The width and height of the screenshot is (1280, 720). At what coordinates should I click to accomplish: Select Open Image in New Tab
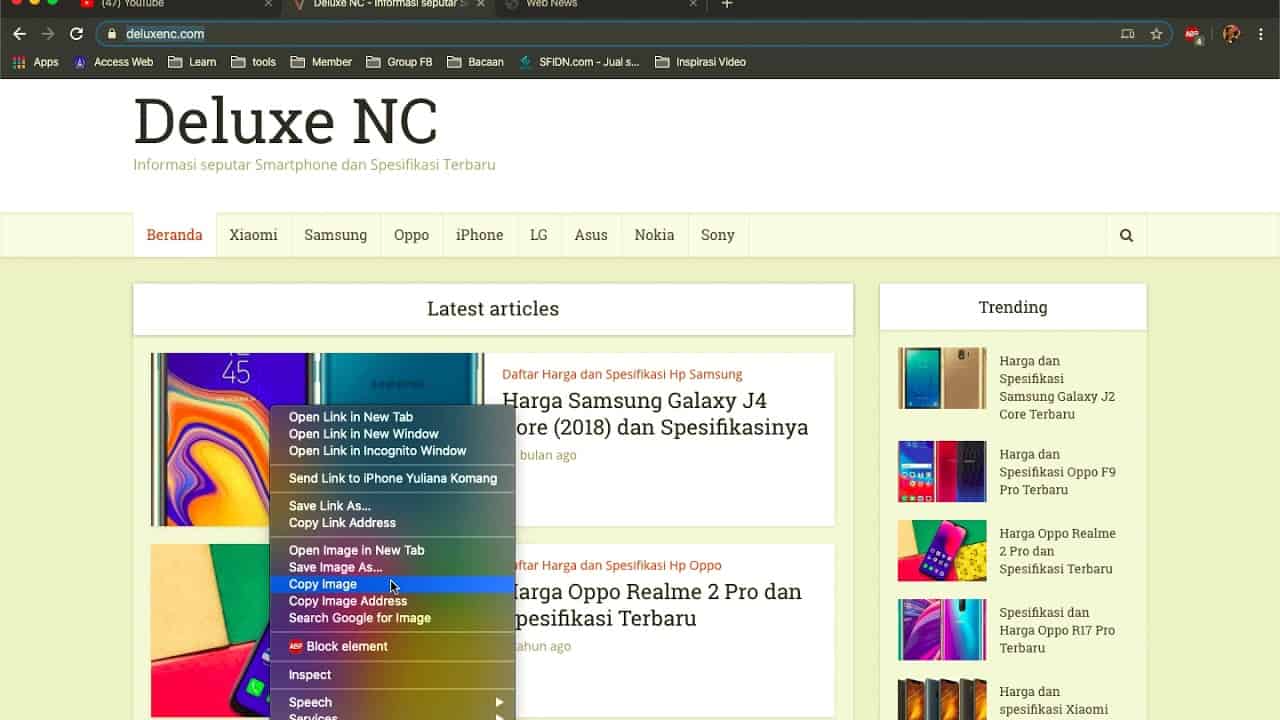point(392,550)
